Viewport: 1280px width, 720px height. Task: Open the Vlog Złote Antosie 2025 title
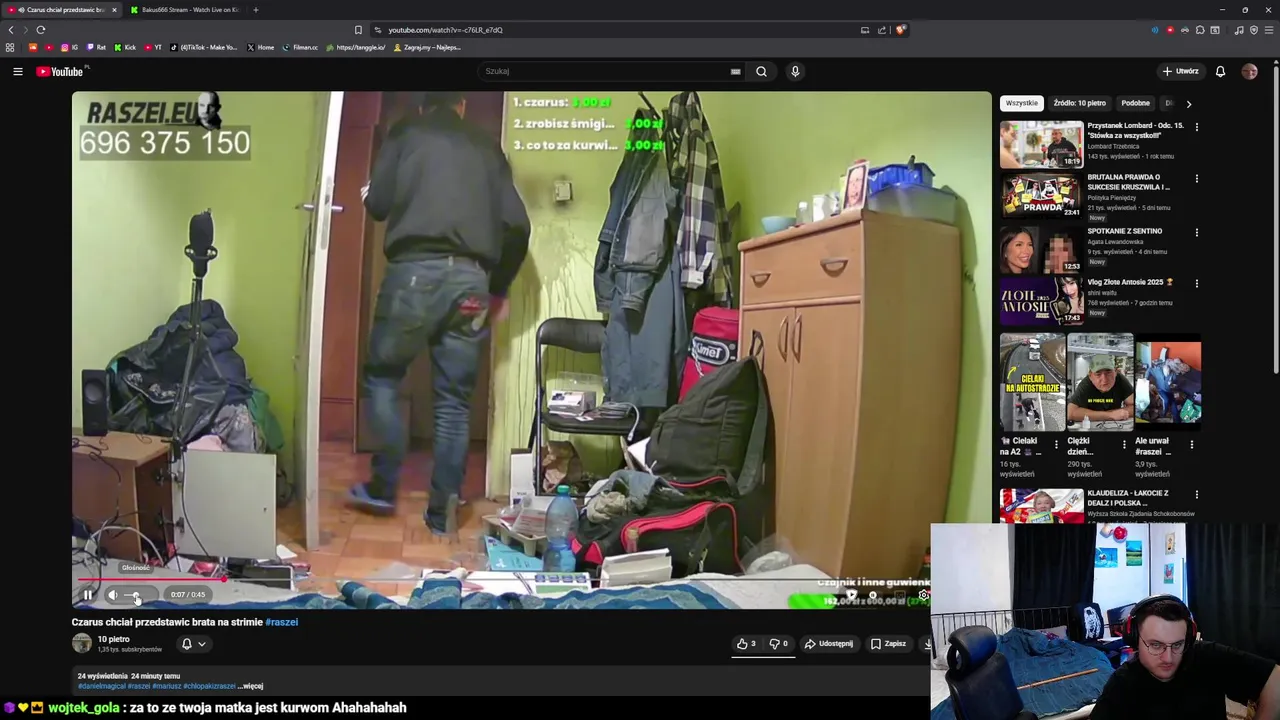pos(1131,282)
